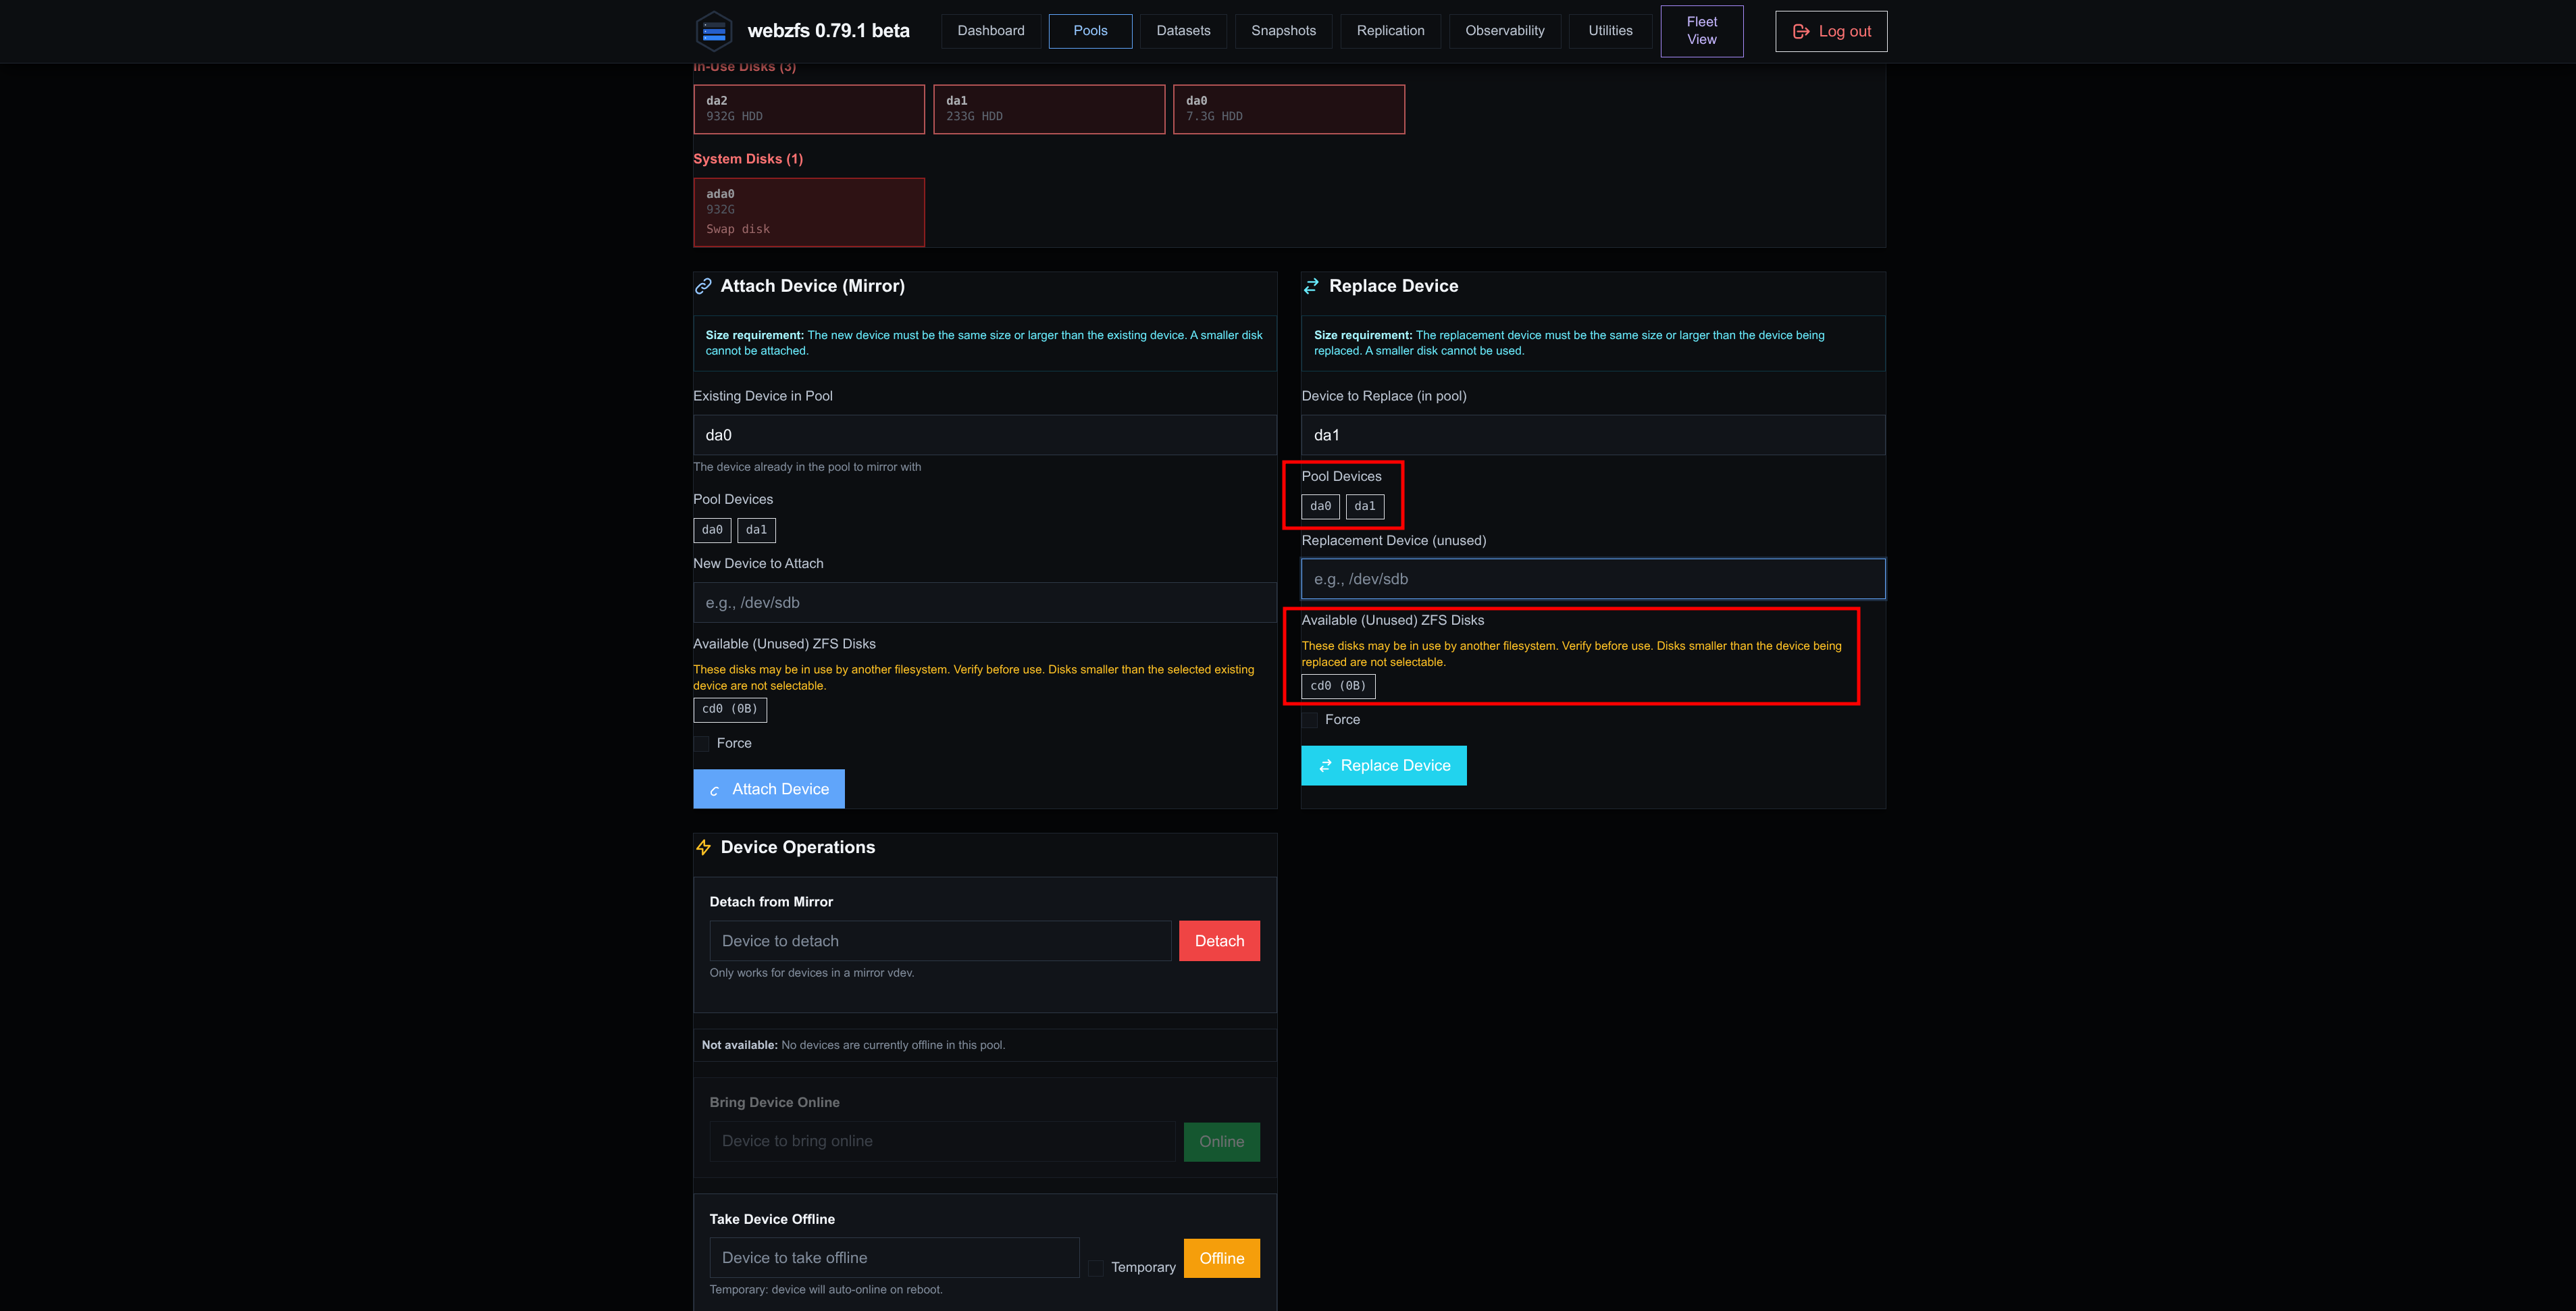Select da1 chip in Replace Pool Devices
The height and width of the screenshot is (1311, 2576).
pos(1364,506)
